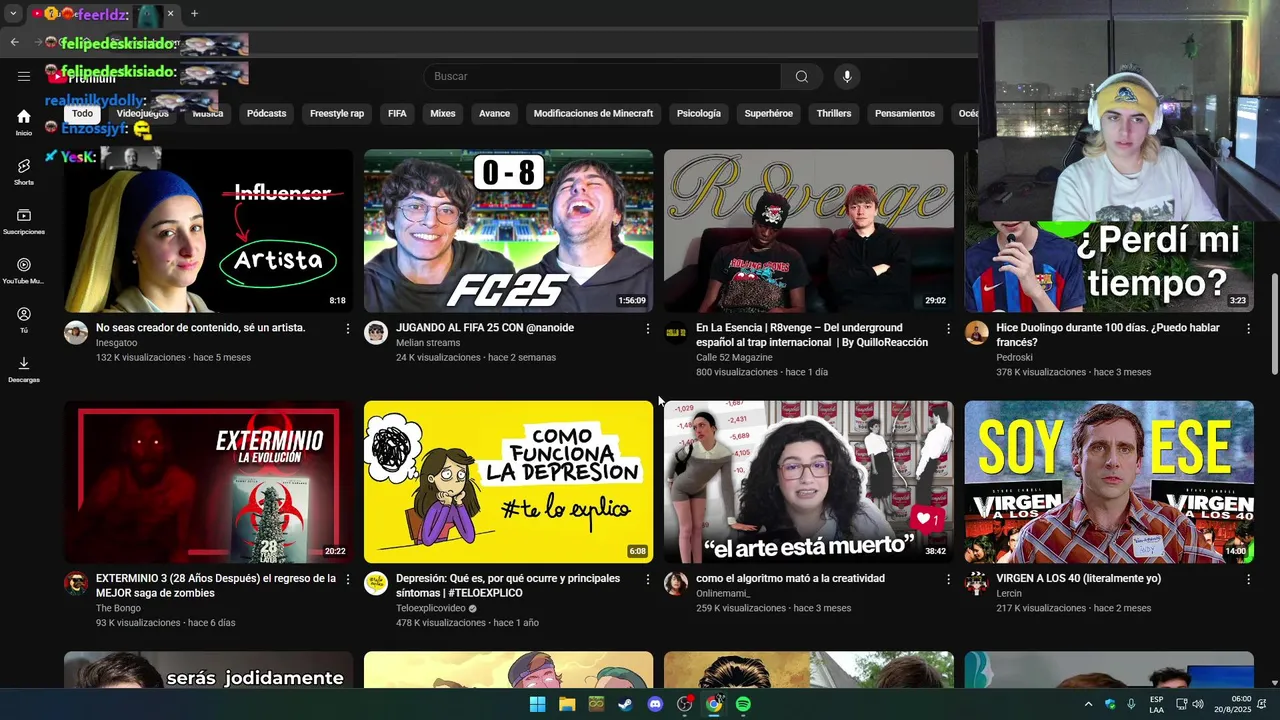This screenshot has width=1280, height=720.
Task: Select the Freestyle rap filter chip
Action: [x=337, y=113]
